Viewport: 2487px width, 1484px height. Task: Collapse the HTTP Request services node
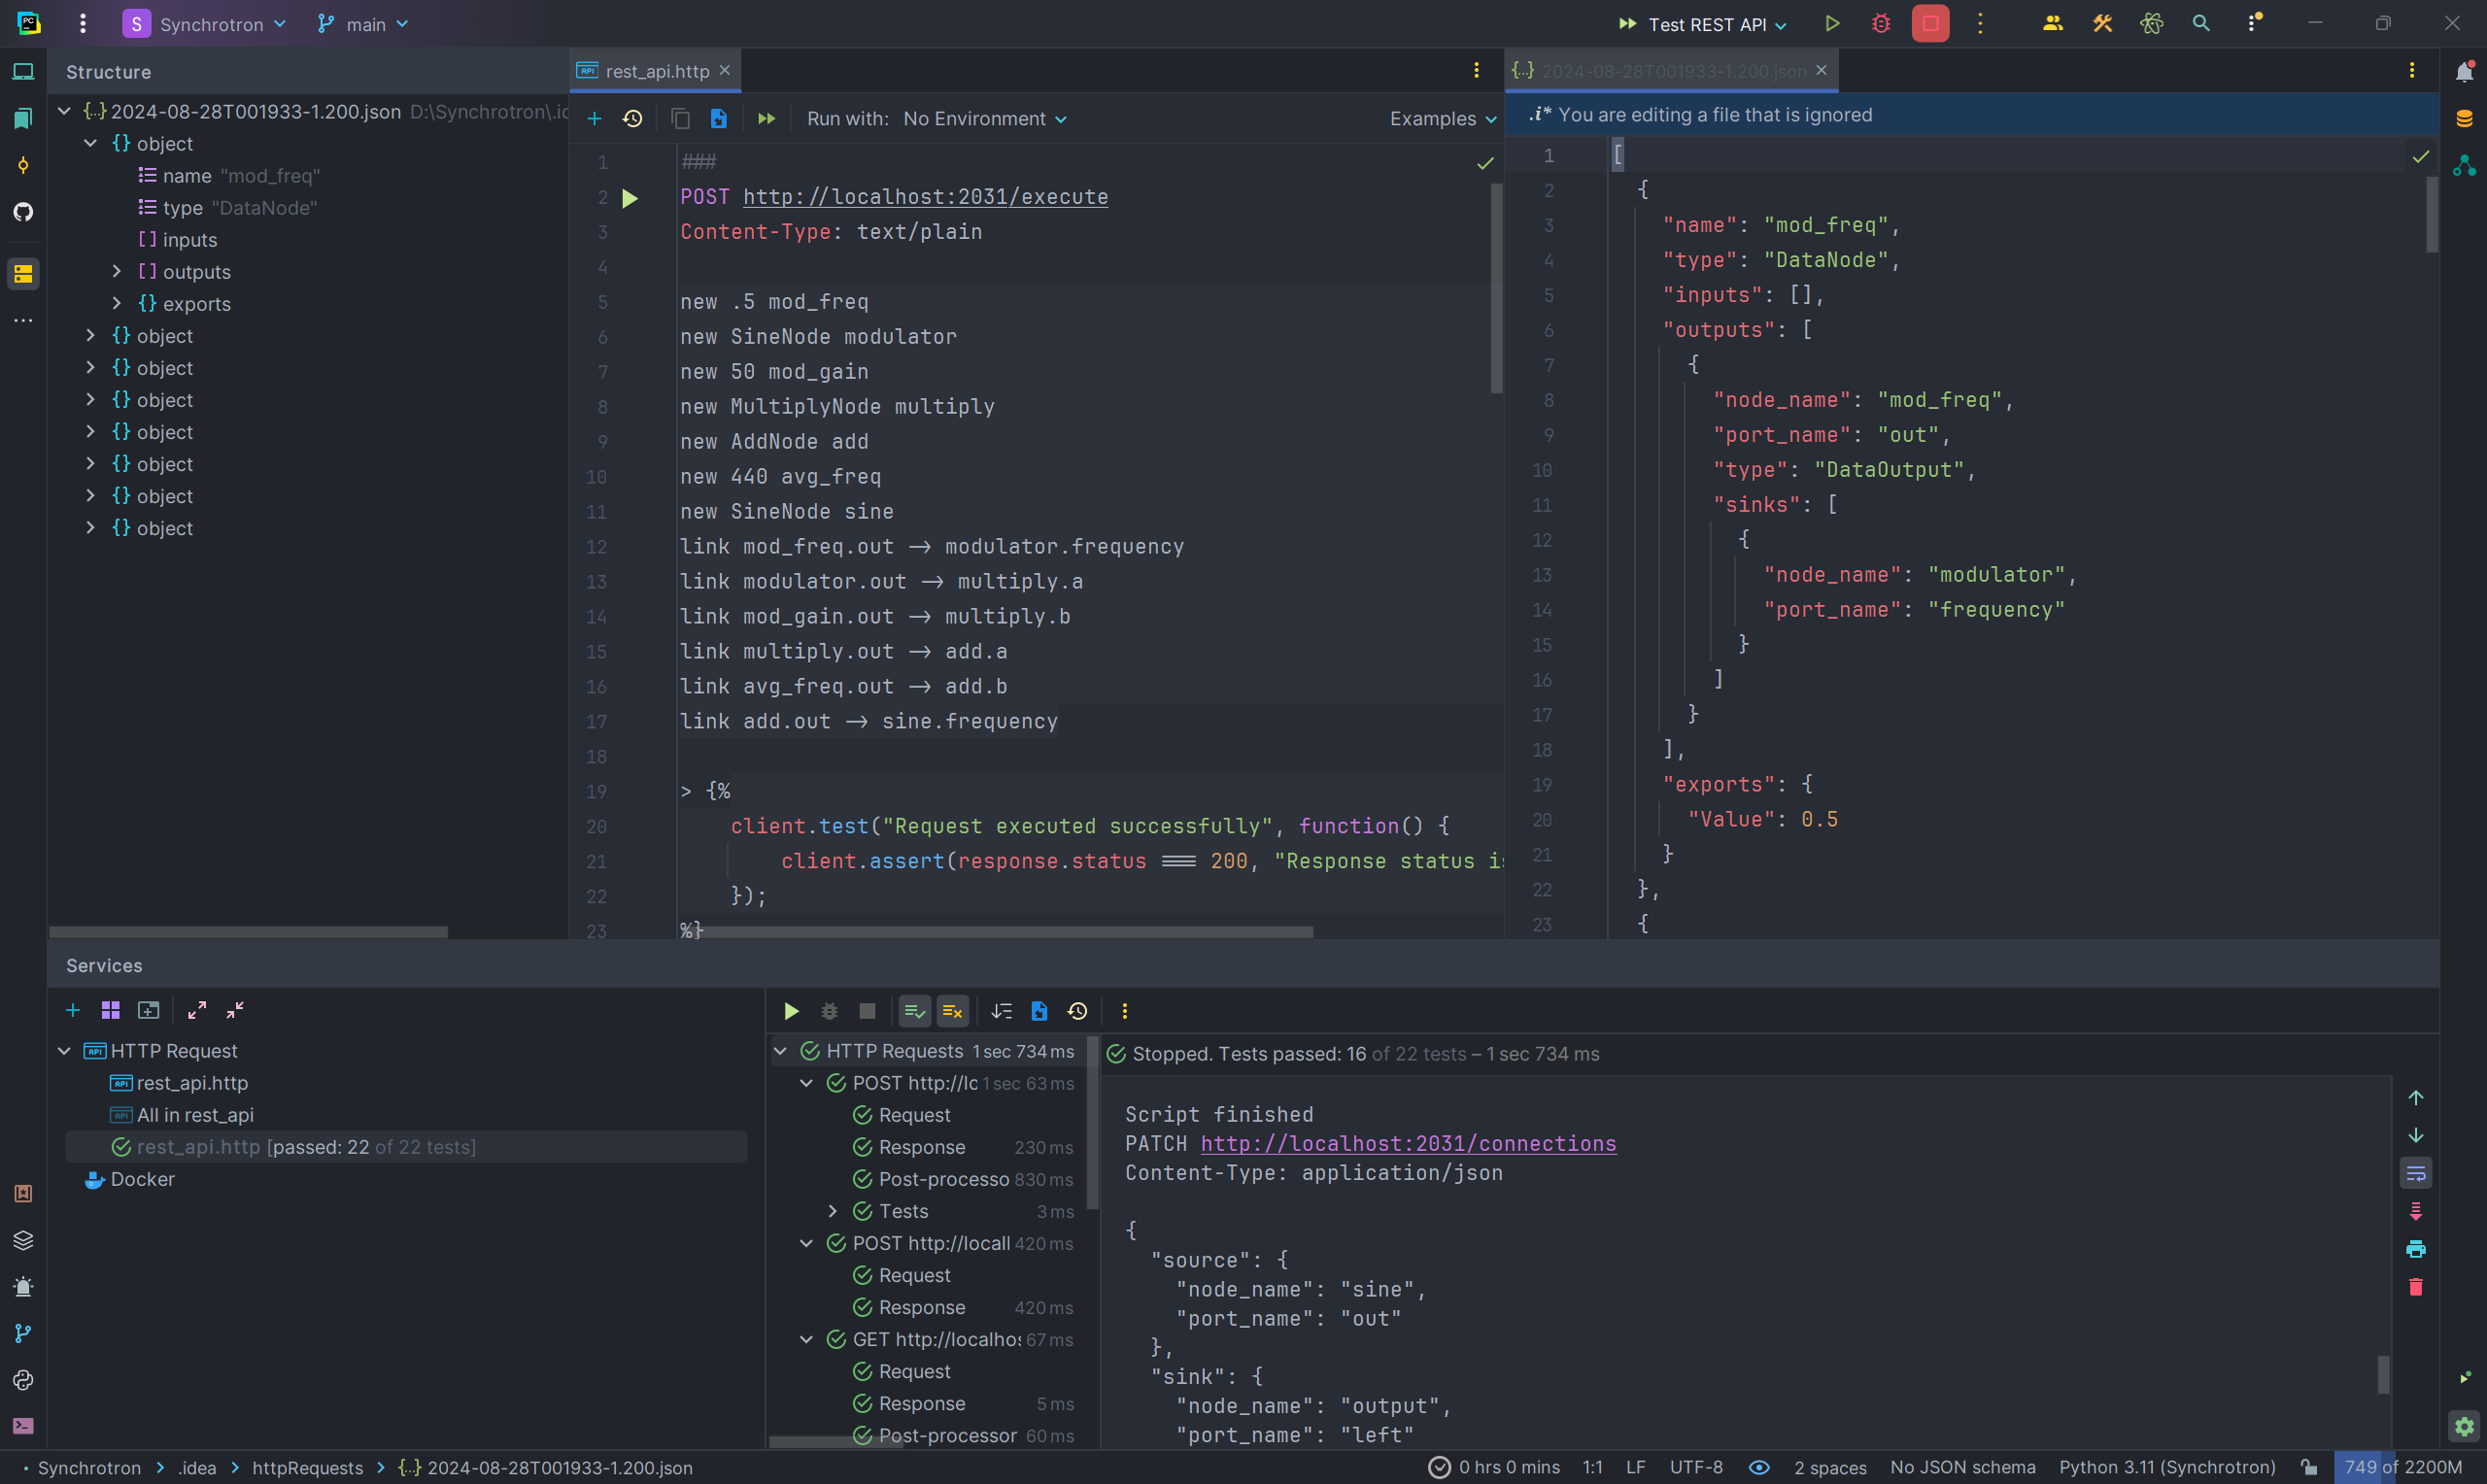64,1051
